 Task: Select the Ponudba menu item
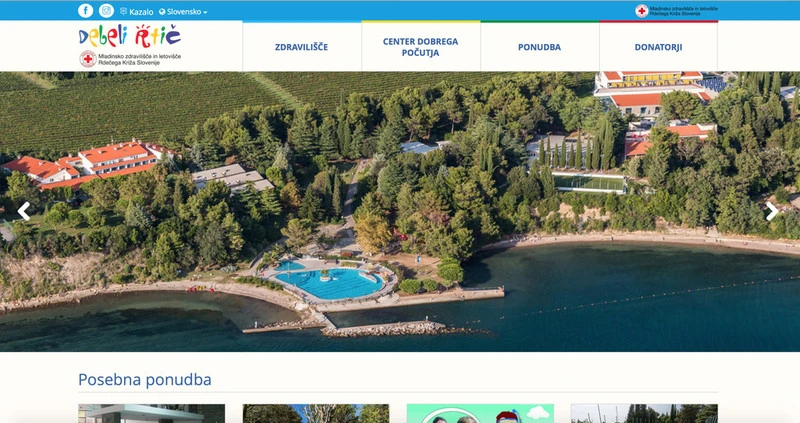tap(540, 47)
